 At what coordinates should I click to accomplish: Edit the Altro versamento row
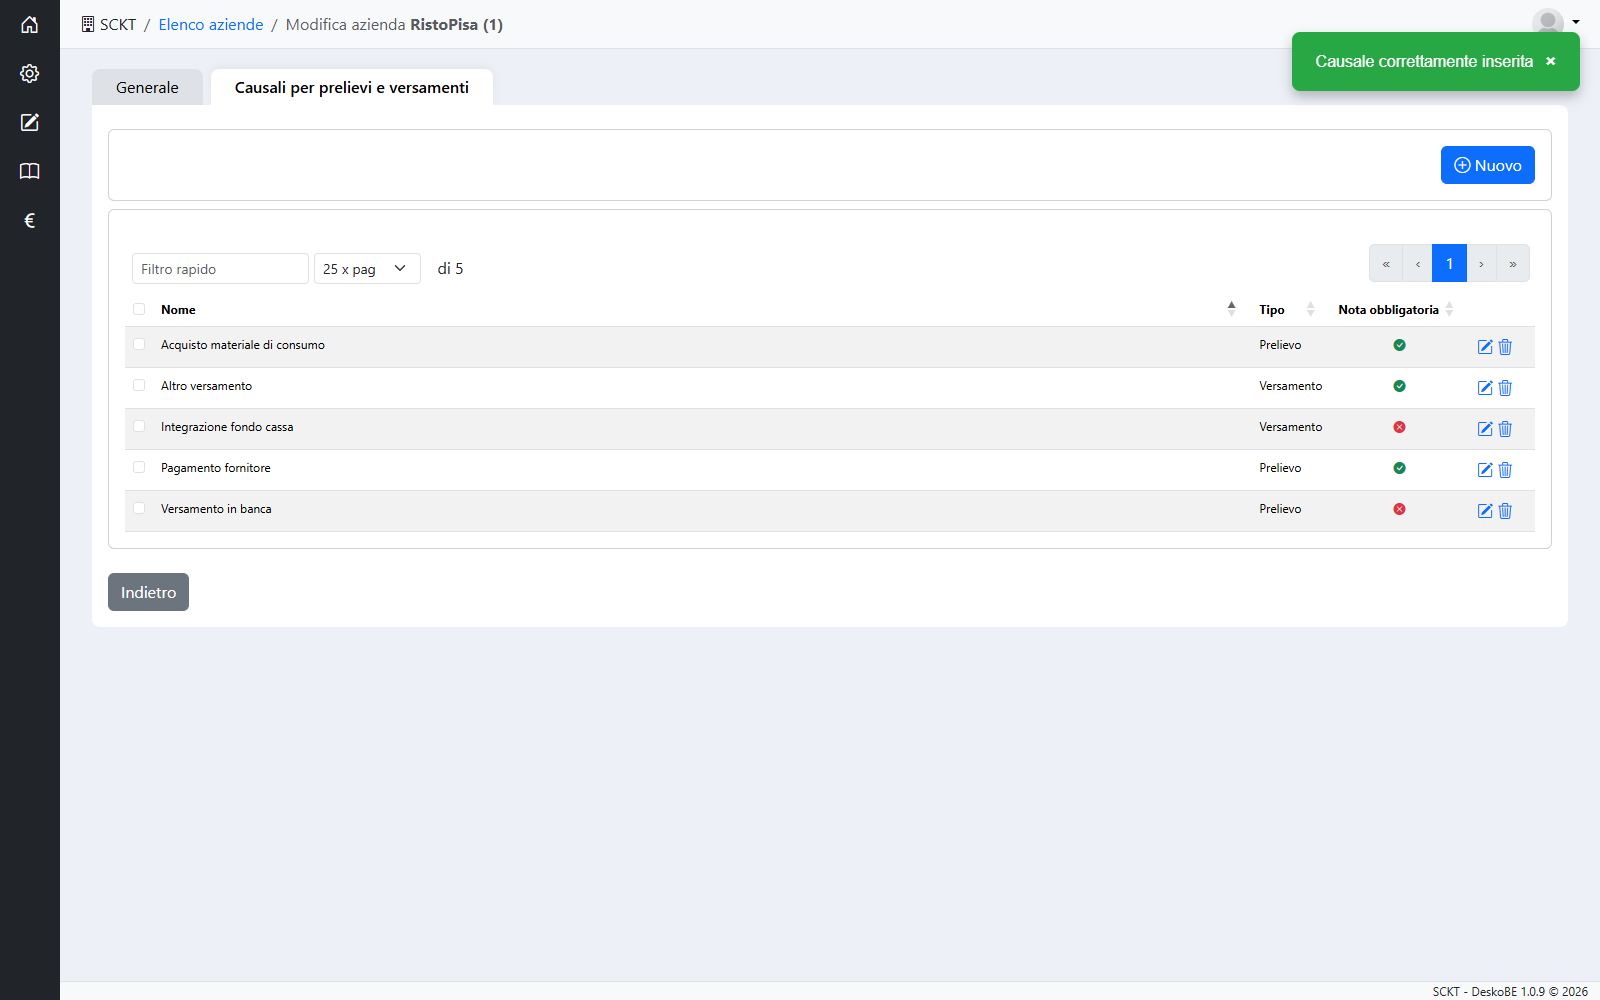pos(1485,388)
